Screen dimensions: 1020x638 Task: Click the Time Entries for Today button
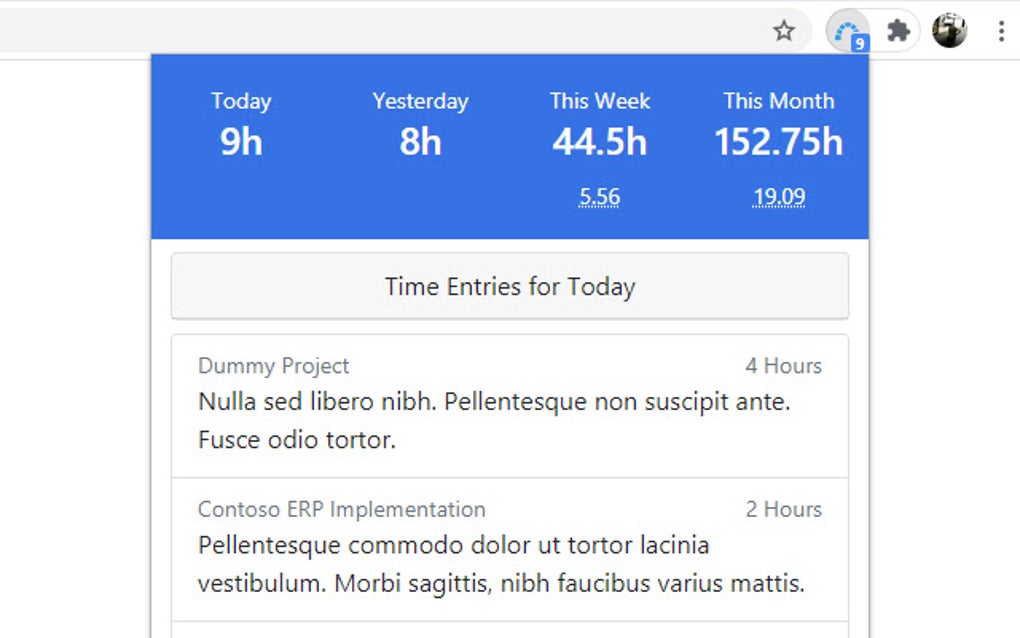[510, 287]
